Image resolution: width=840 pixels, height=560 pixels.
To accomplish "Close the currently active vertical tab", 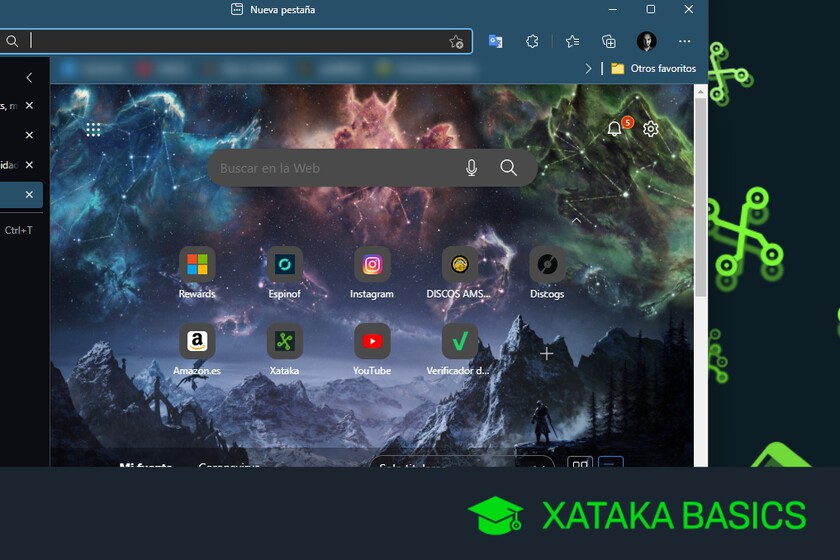I will click(x=29, y=195).
